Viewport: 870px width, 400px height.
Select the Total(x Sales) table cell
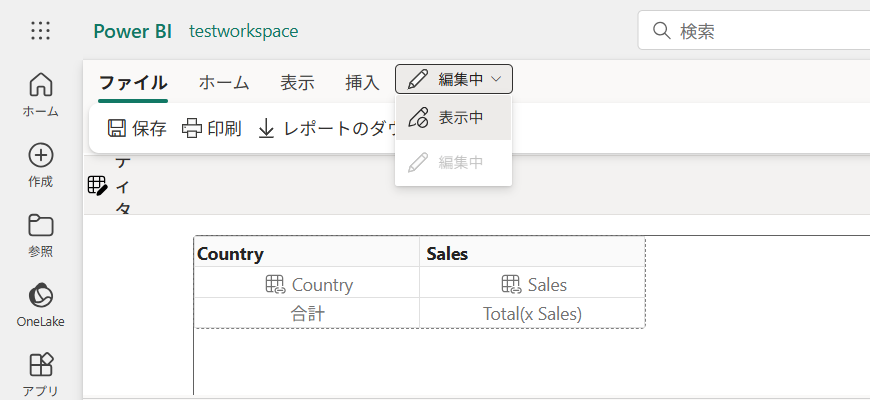(x=532, y=313)
